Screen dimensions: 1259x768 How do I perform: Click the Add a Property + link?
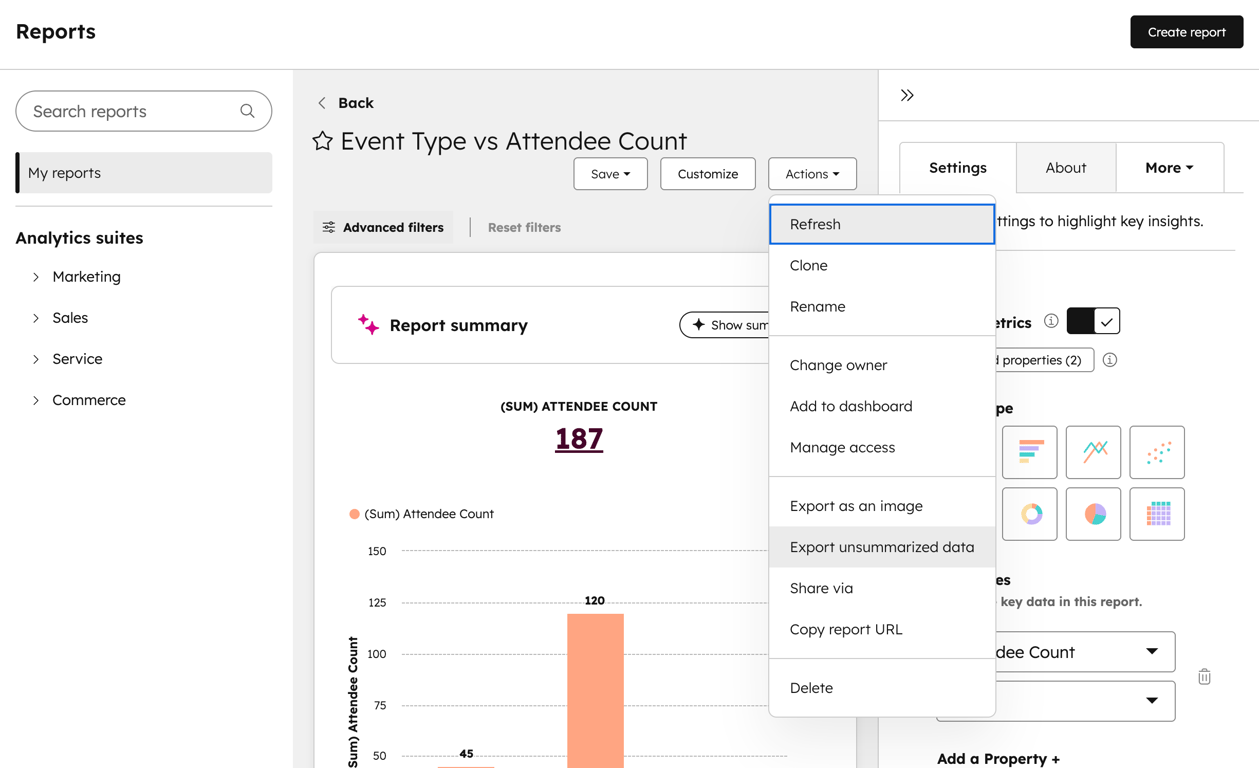point(998,759)
